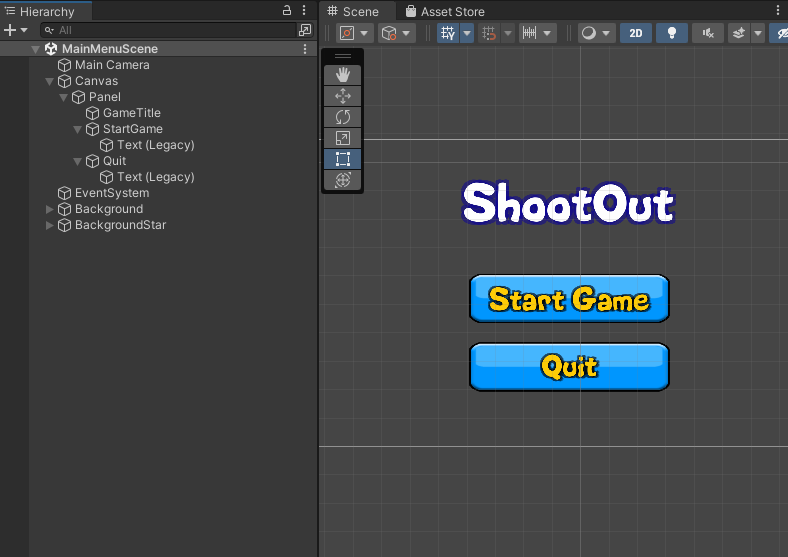This screenshot has width=788, height=557.
Task: Click the tool handle position (pivot) icon
Action: click(347, 33)
